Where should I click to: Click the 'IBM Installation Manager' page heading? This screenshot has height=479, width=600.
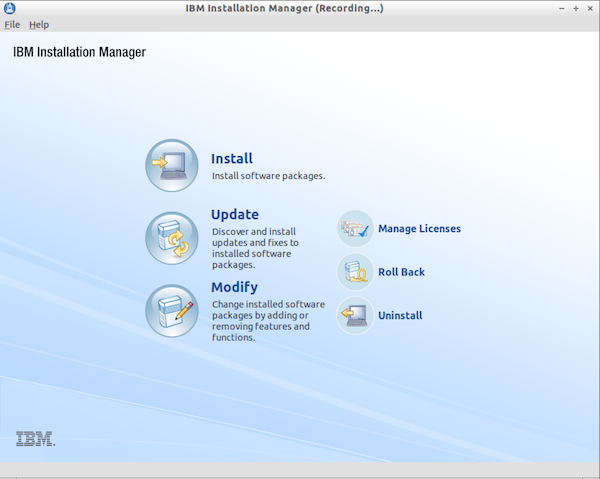click(x=79, y=52)
